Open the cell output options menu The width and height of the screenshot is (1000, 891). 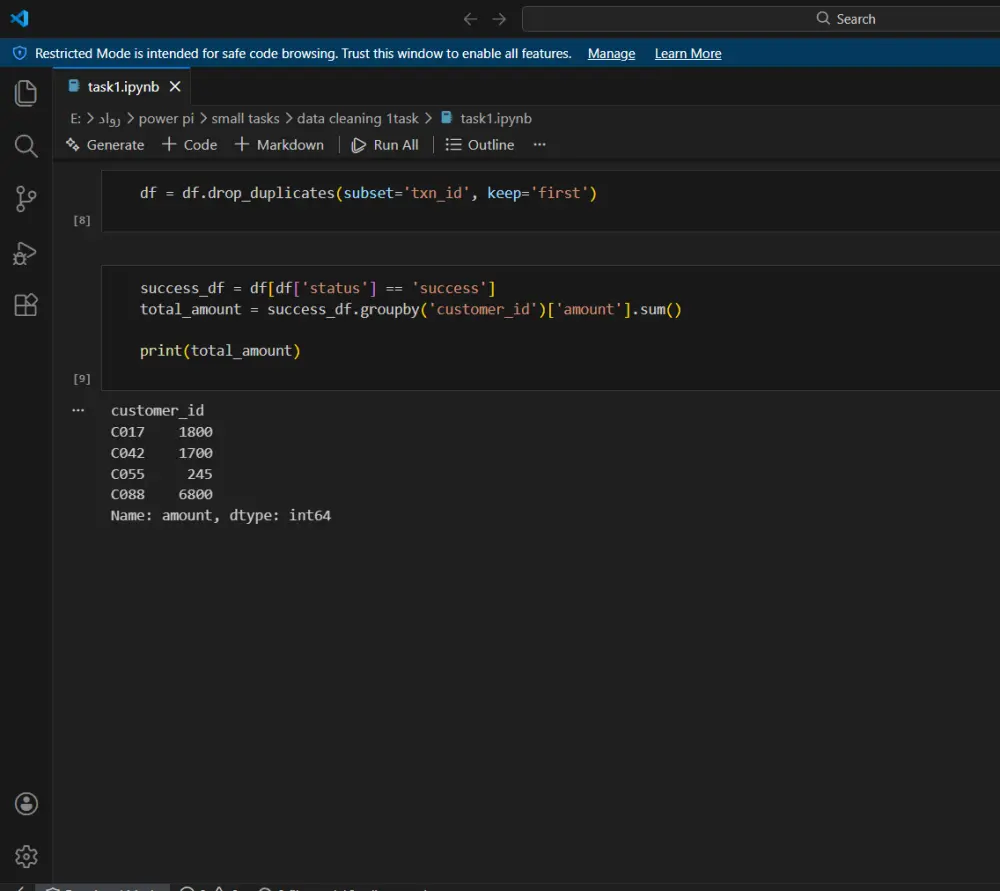click(x=78, y=409)
